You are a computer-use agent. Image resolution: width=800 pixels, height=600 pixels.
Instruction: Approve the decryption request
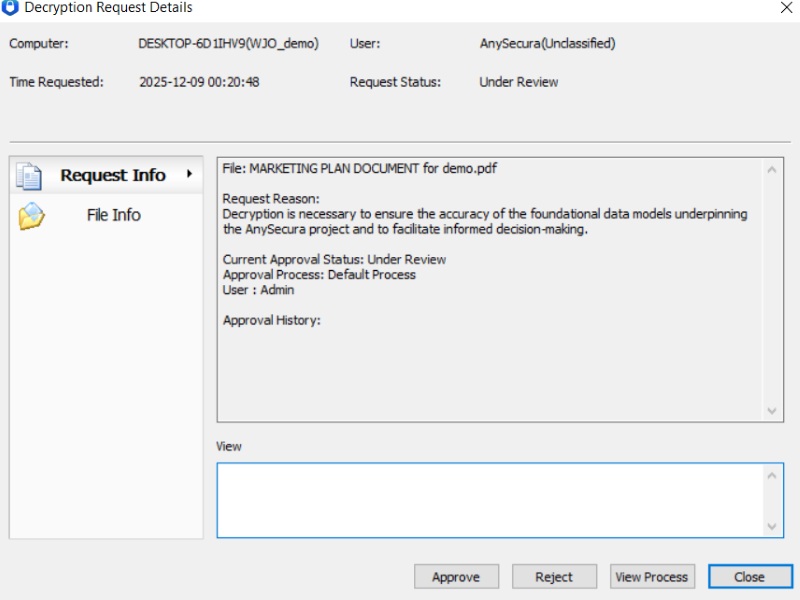(x=456, y=576)
